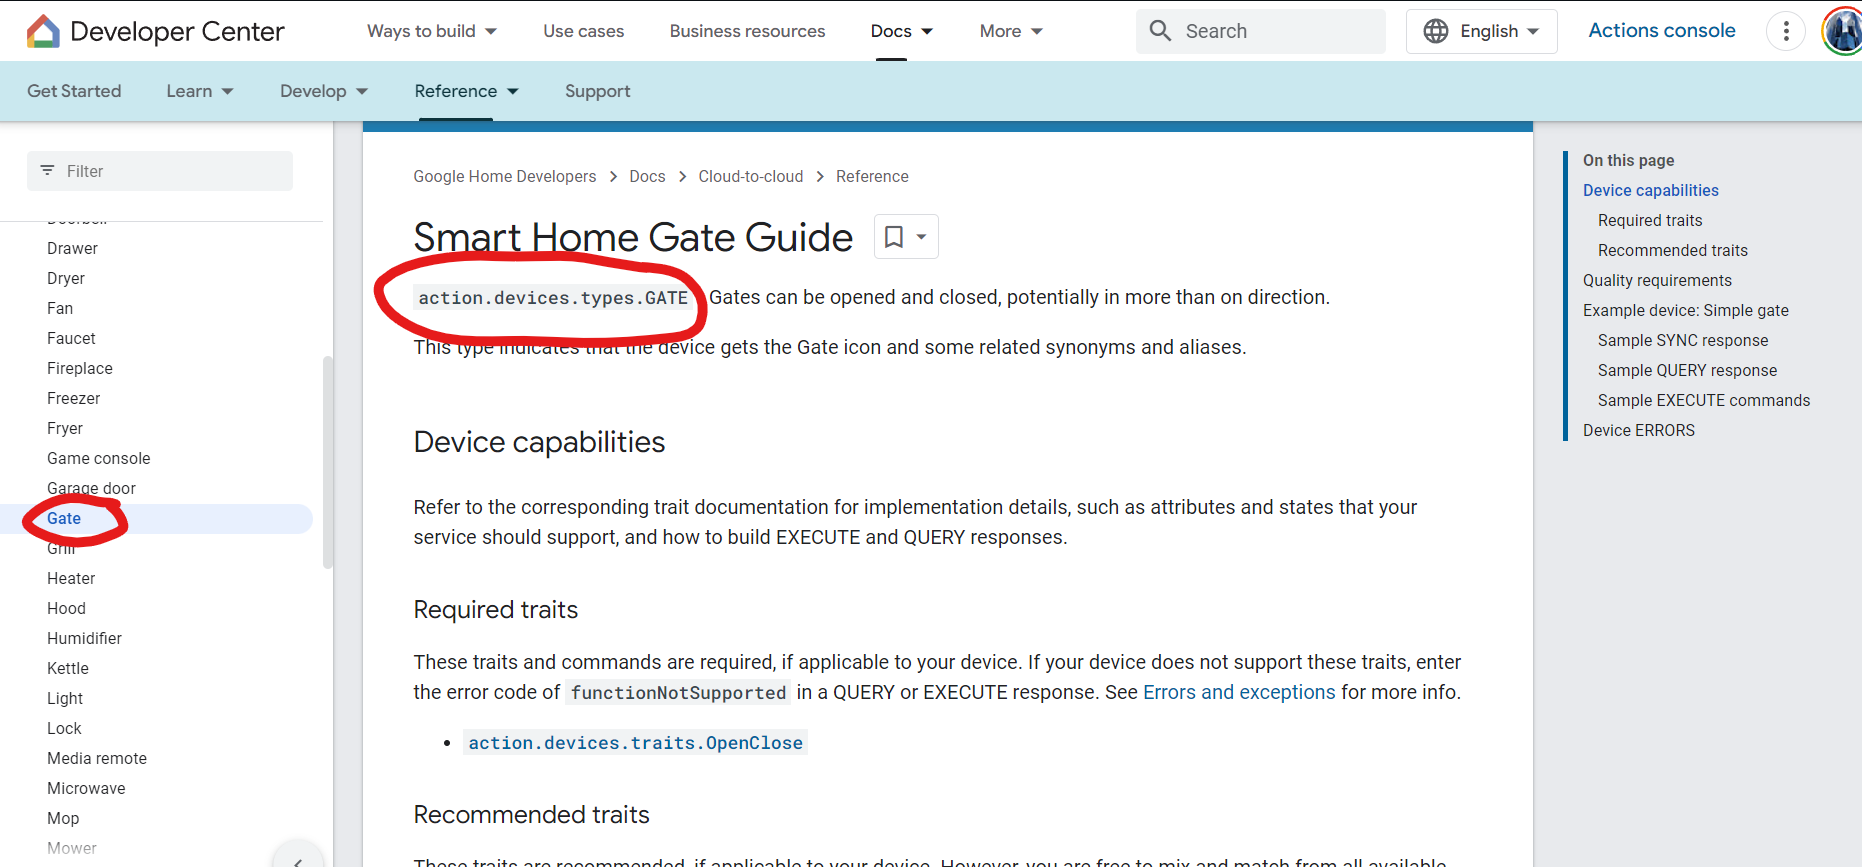1862x867 pixels.
Task: Expand the Ways to build dropdown
Action: 432,31
